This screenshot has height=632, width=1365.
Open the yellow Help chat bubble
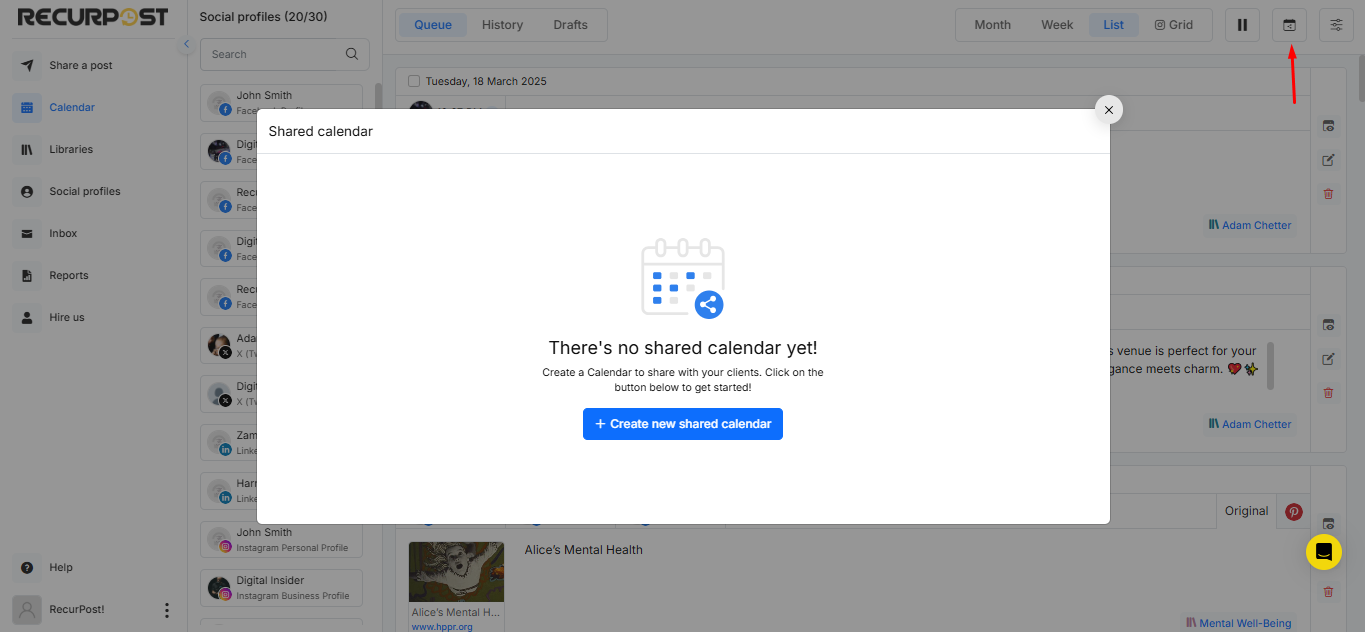(x=1323, y=551)
